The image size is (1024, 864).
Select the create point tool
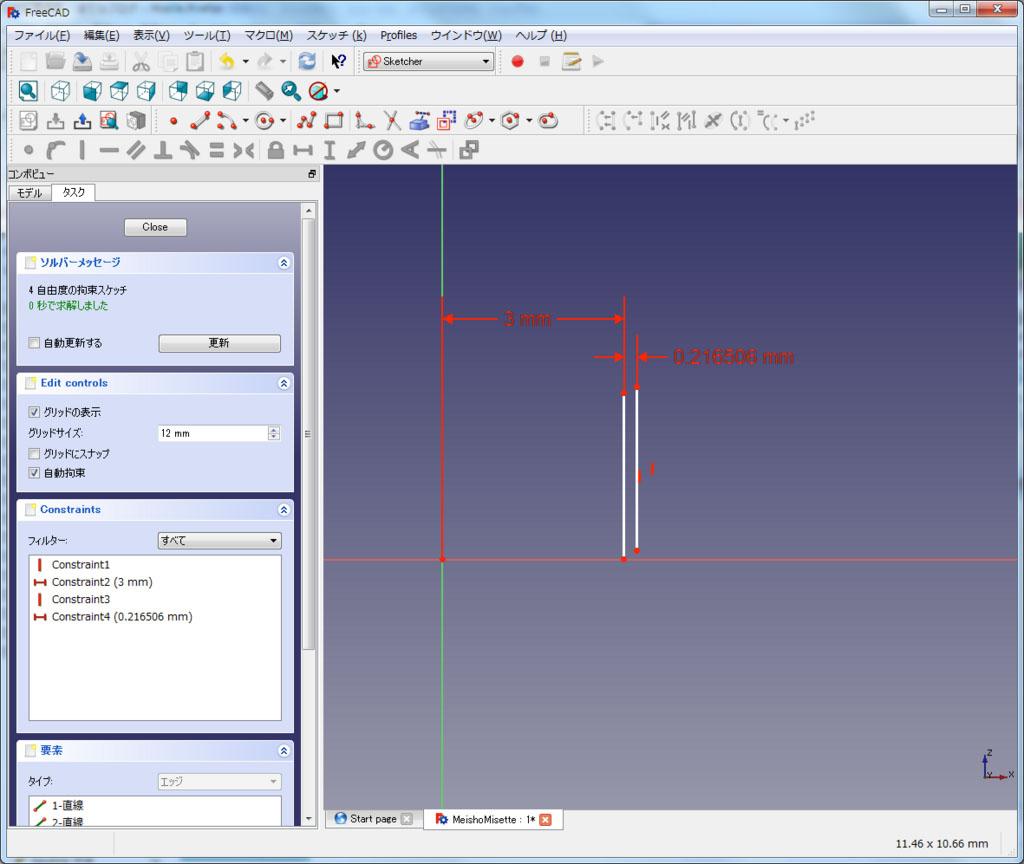coord(174,121)
